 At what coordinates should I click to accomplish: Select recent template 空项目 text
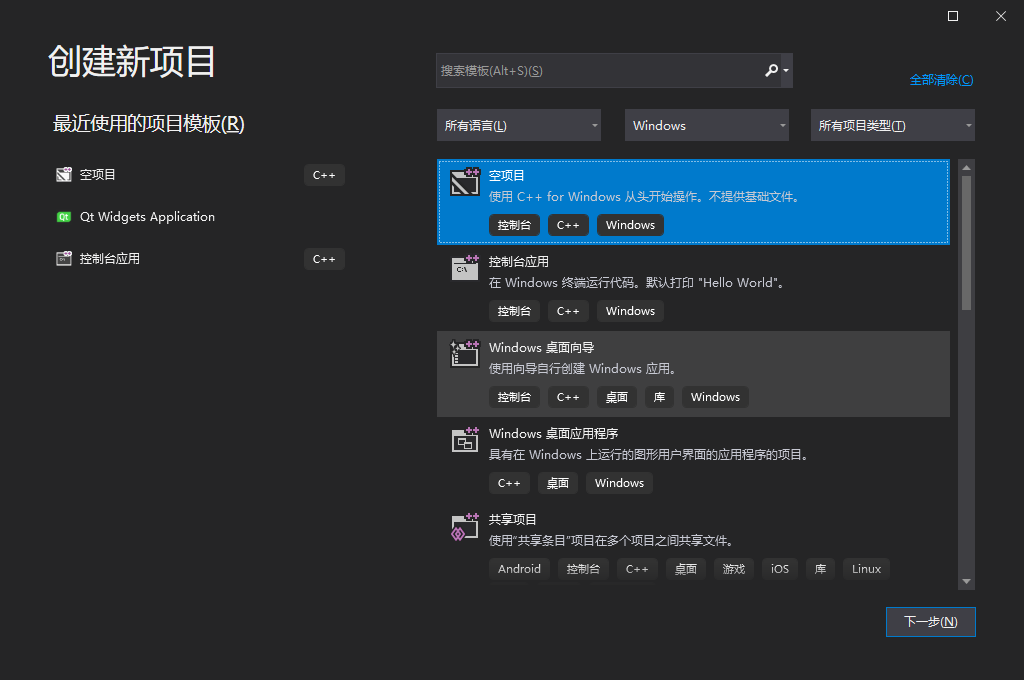tap(97, 174)
